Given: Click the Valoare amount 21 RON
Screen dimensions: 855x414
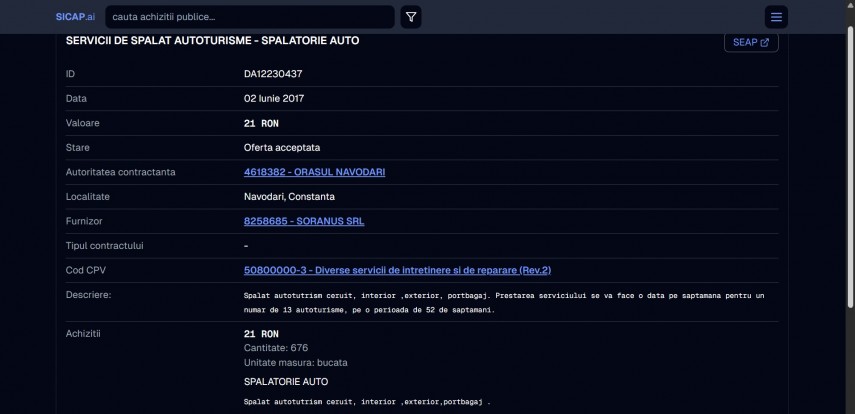Looking at the screenshot, I should 261,123.
